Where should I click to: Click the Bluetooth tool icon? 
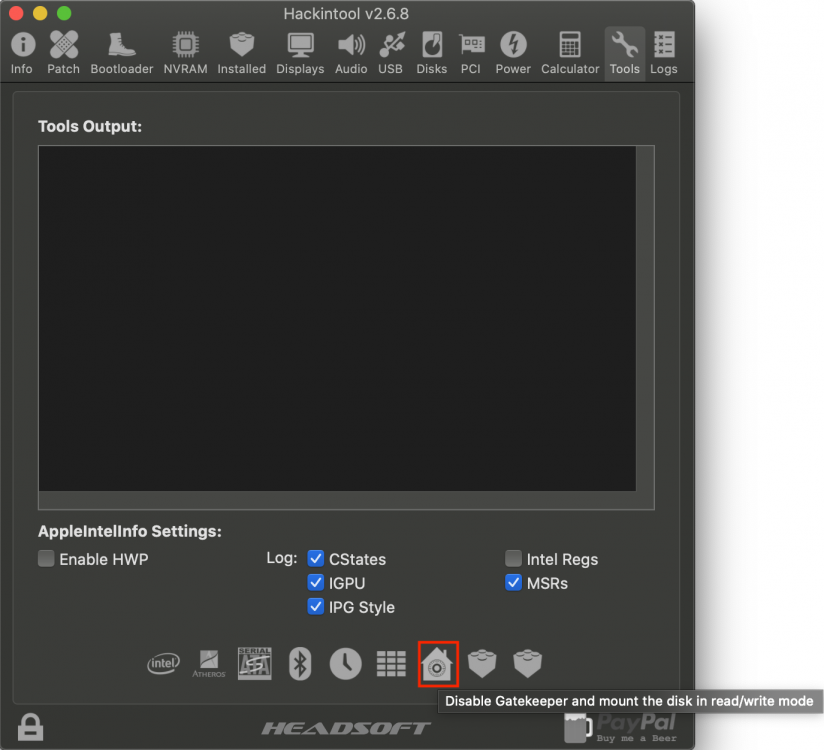pos(300,663)
